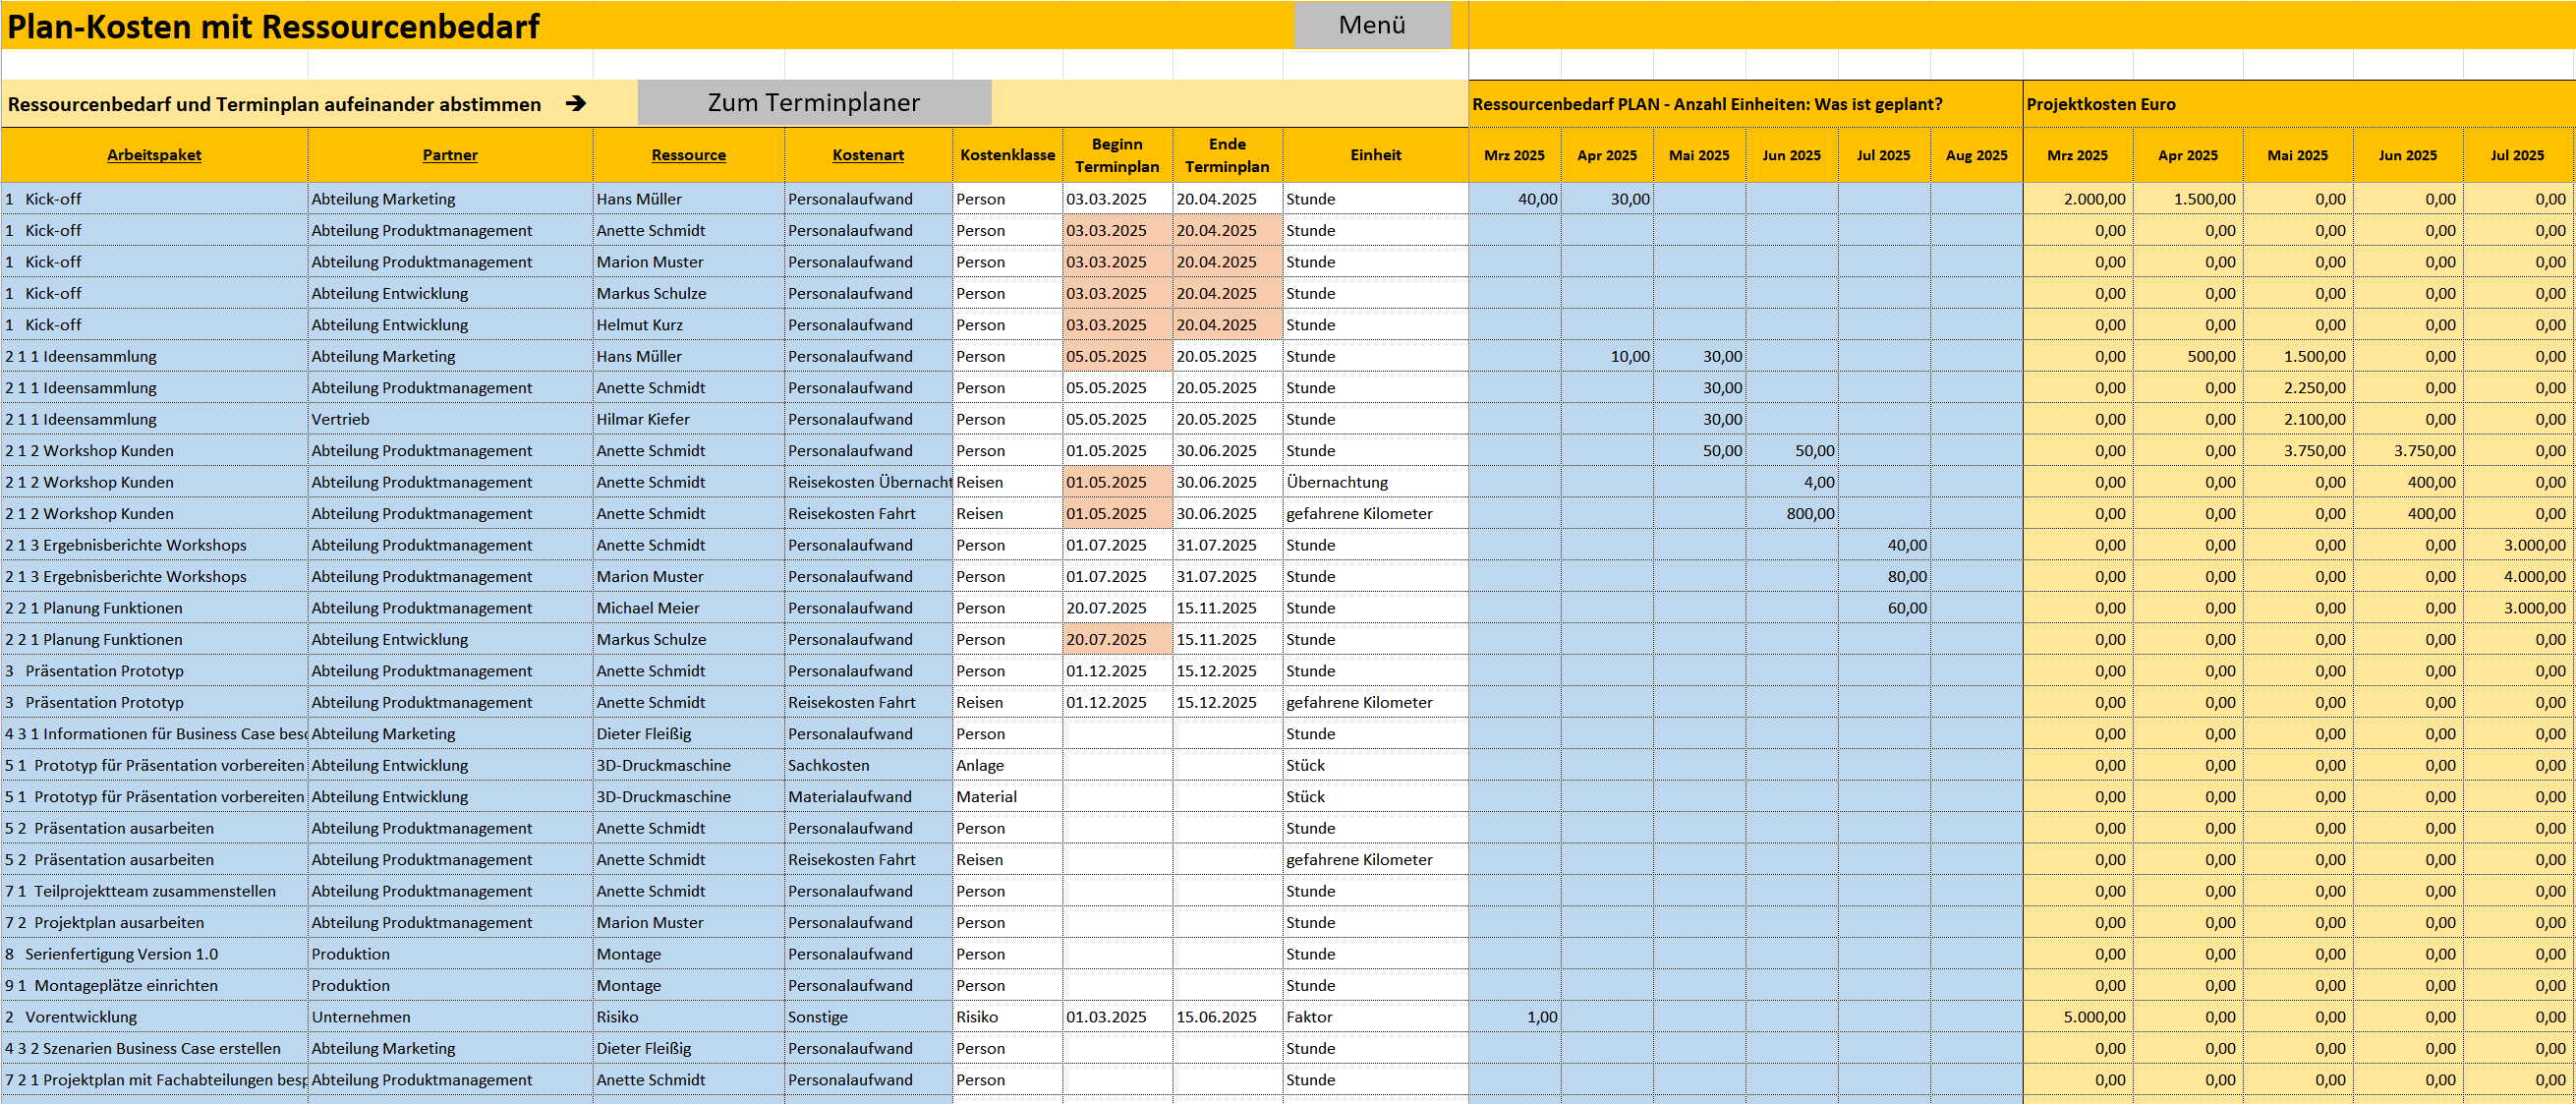
Task: Select 9 1 Montageplätze einrichten cell
Action: 154,985
